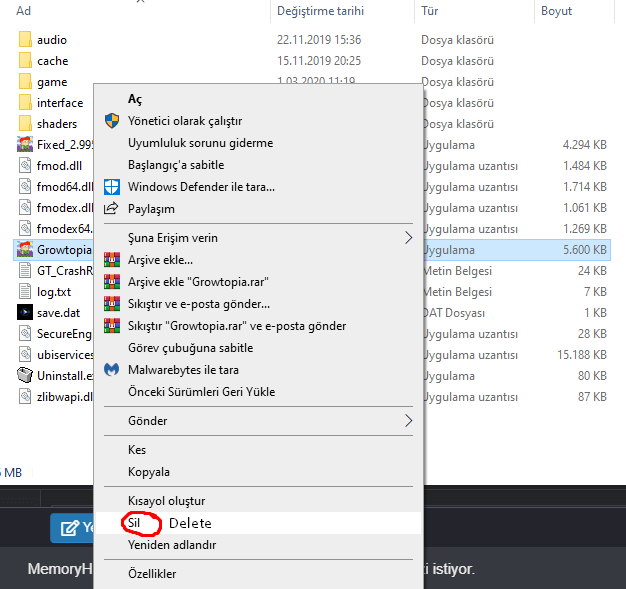Click the share icon beside Paylaşım
The width and height of the screenshot is (626, 589).
pos(111,208)
